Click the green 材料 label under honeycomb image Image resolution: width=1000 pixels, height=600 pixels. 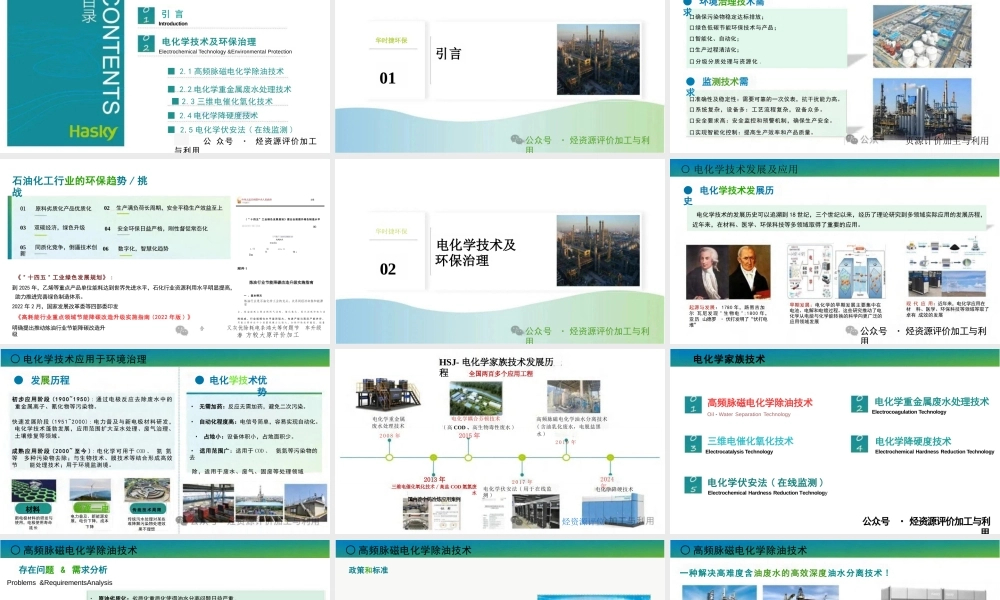coord(33,509)
